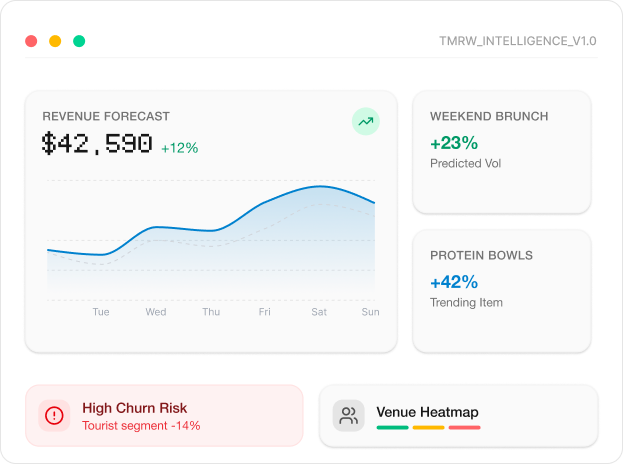Click the +12% revenue change label

coord(180,148)
